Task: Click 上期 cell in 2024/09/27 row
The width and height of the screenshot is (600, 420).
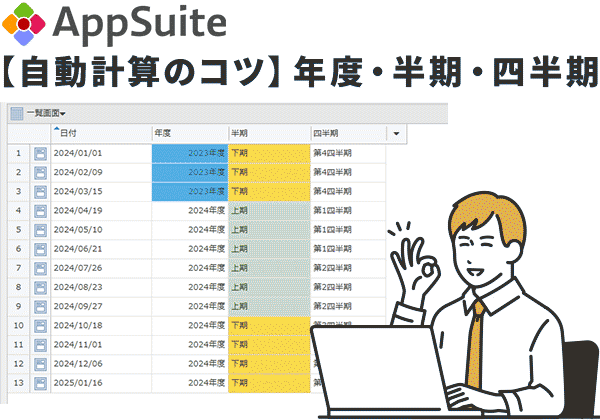Action: [x=269, y=306]
